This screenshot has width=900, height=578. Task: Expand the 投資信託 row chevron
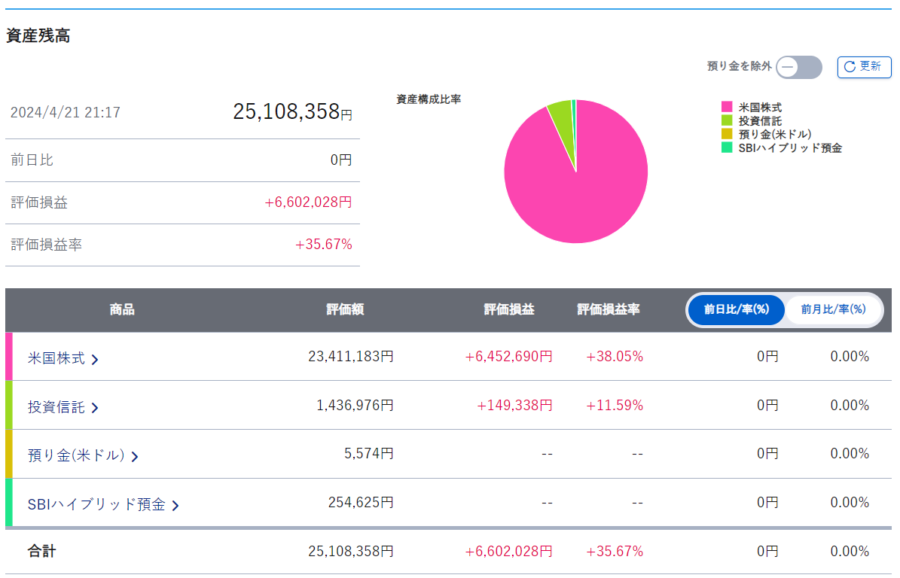(x=95, y=407)
